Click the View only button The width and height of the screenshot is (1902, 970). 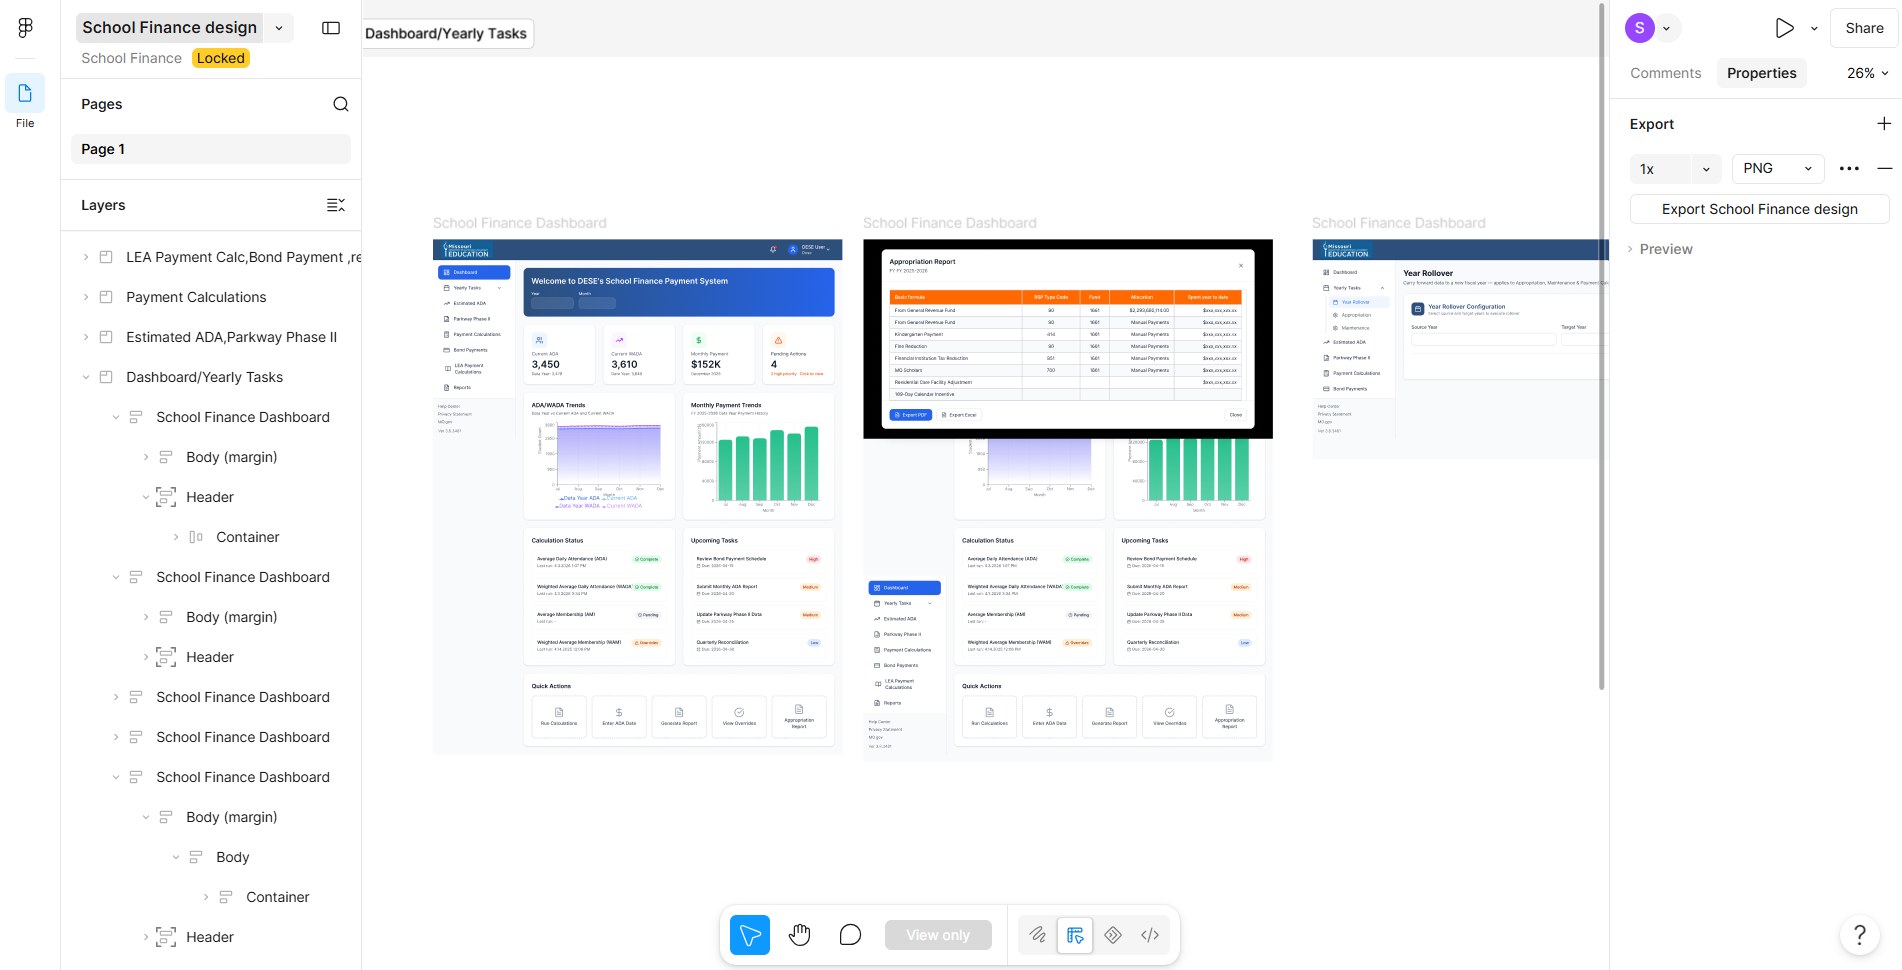938,935
